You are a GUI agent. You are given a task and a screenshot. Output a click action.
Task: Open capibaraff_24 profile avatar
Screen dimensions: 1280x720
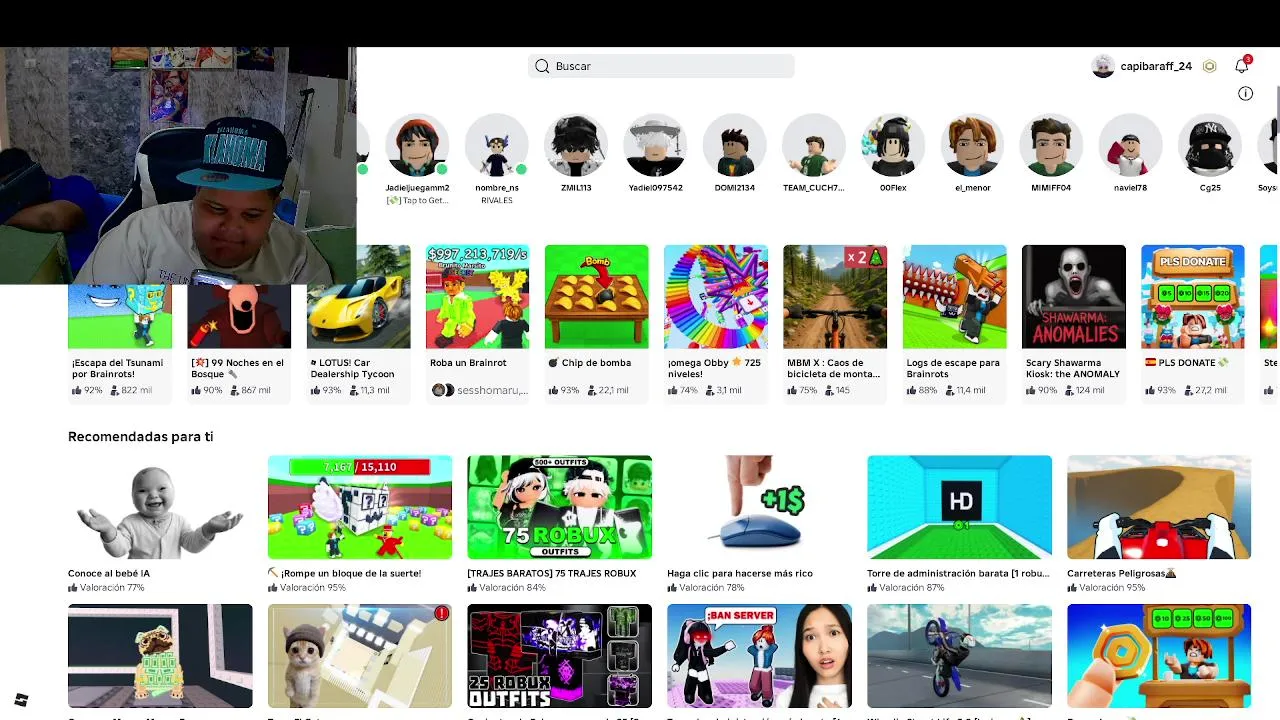tap(1103, 66)
